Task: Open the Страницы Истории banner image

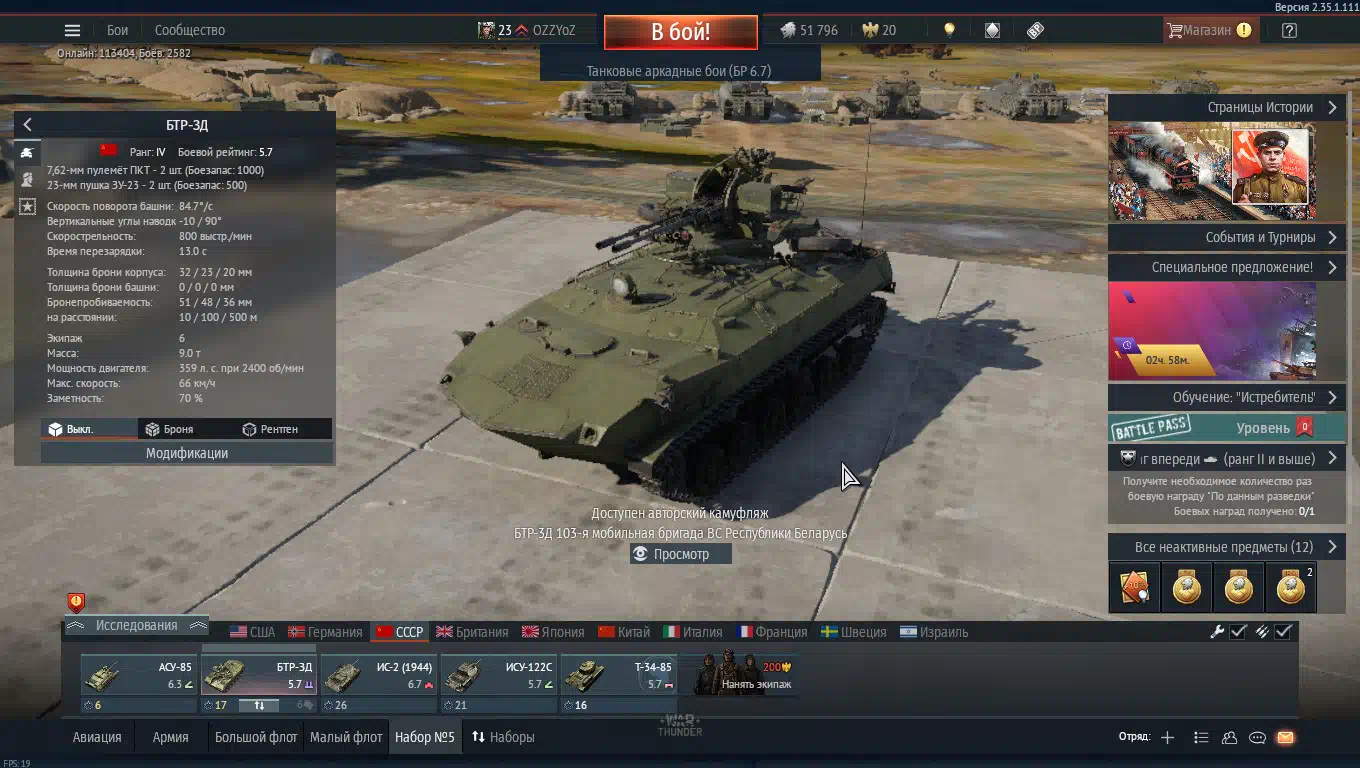Action: [1212, 172]
